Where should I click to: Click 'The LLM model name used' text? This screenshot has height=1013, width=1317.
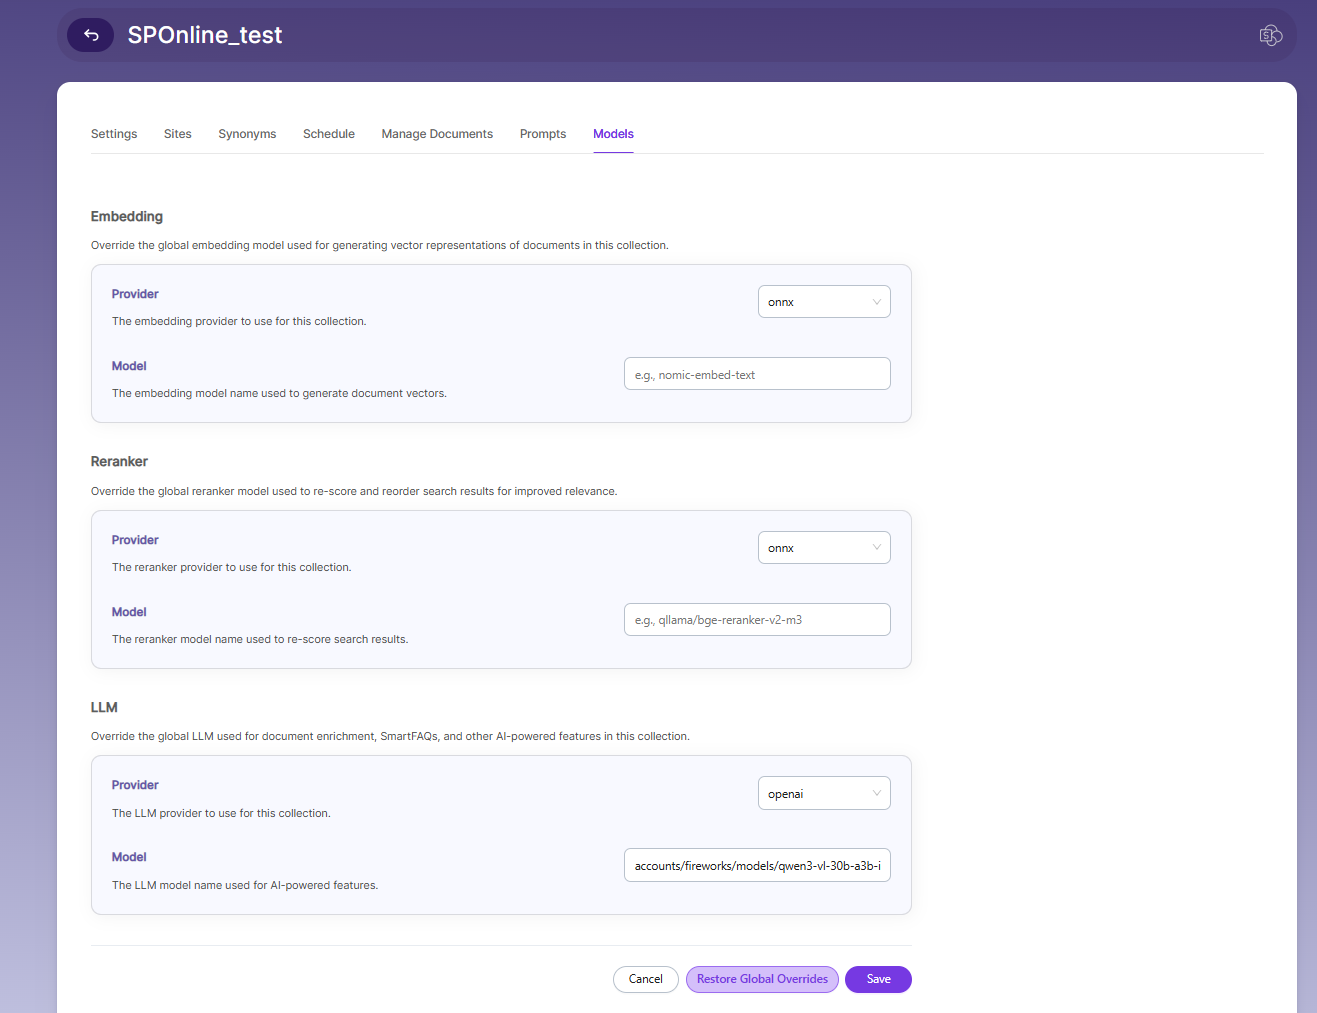click(x=245, y=886)
